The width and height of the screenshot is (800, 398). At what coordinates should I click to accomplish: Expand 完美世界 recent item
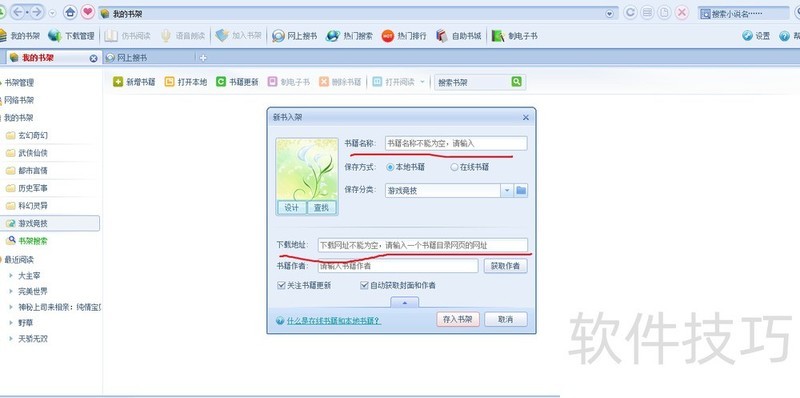pyautogui.click(x=11, y=291)
